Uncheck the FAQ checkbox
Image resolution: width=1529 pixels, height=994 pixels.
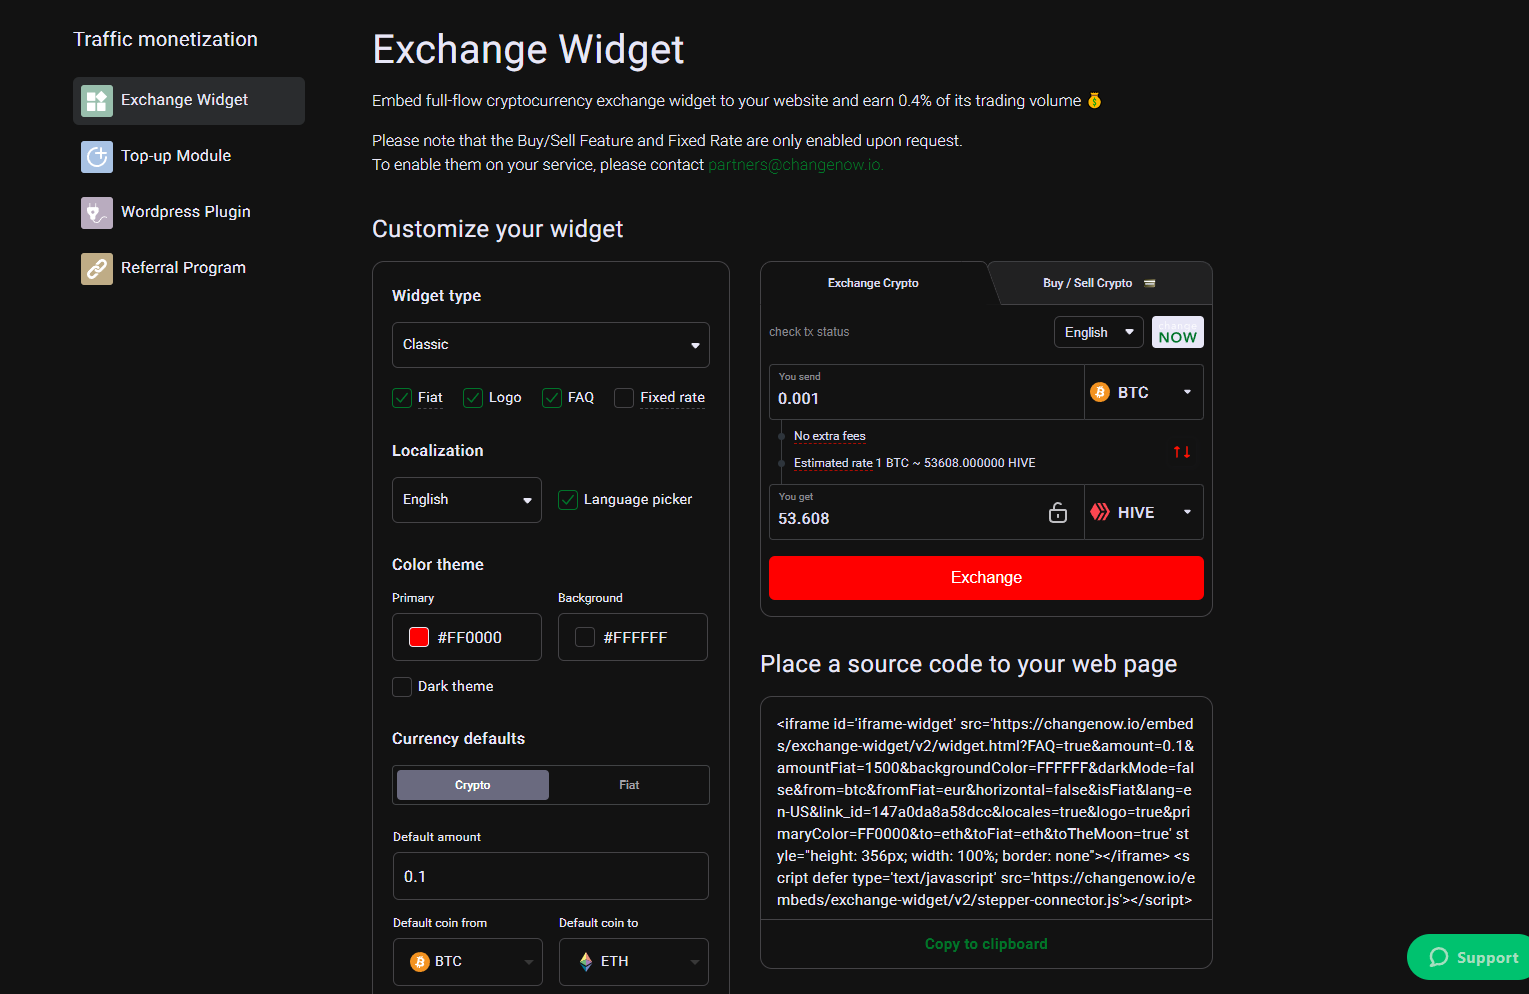point(552,398)
